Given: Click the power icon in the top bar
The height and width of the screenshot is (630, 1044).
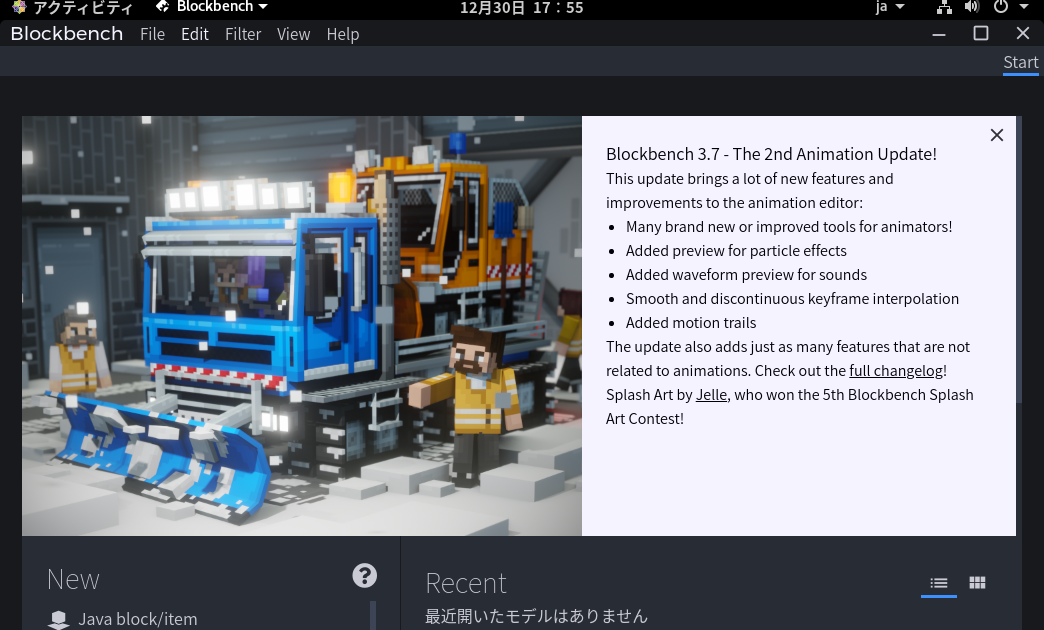Looking at the screenshot, I should coord(1000,9).
